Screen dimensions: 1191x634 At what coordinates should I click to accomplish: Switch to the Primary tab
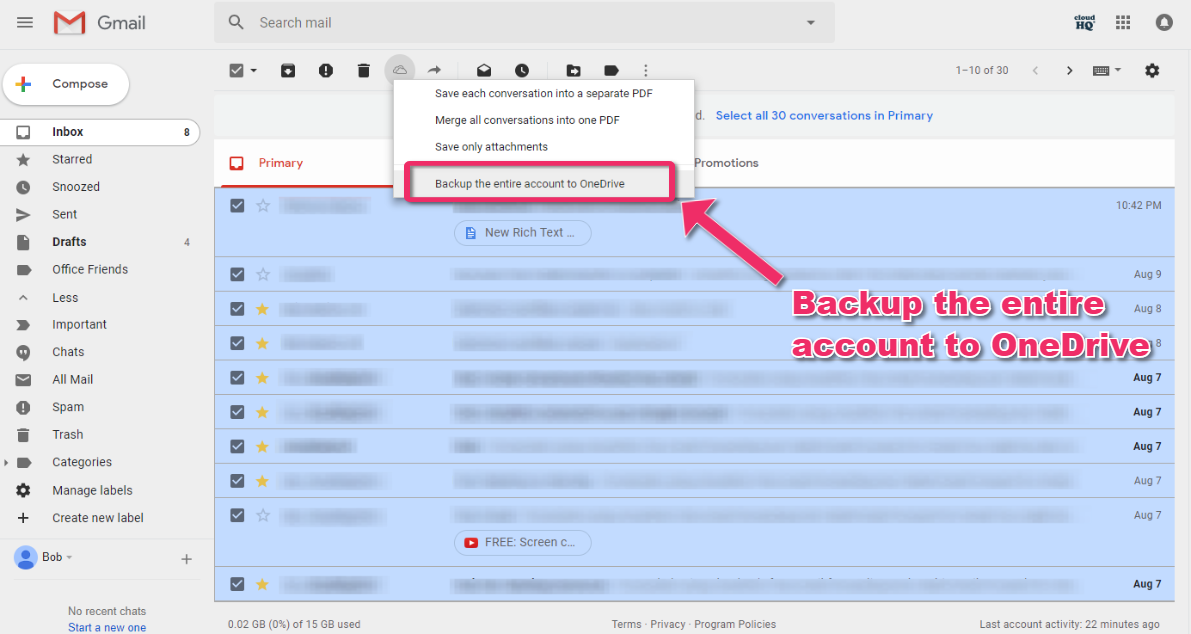coord(280,163)
